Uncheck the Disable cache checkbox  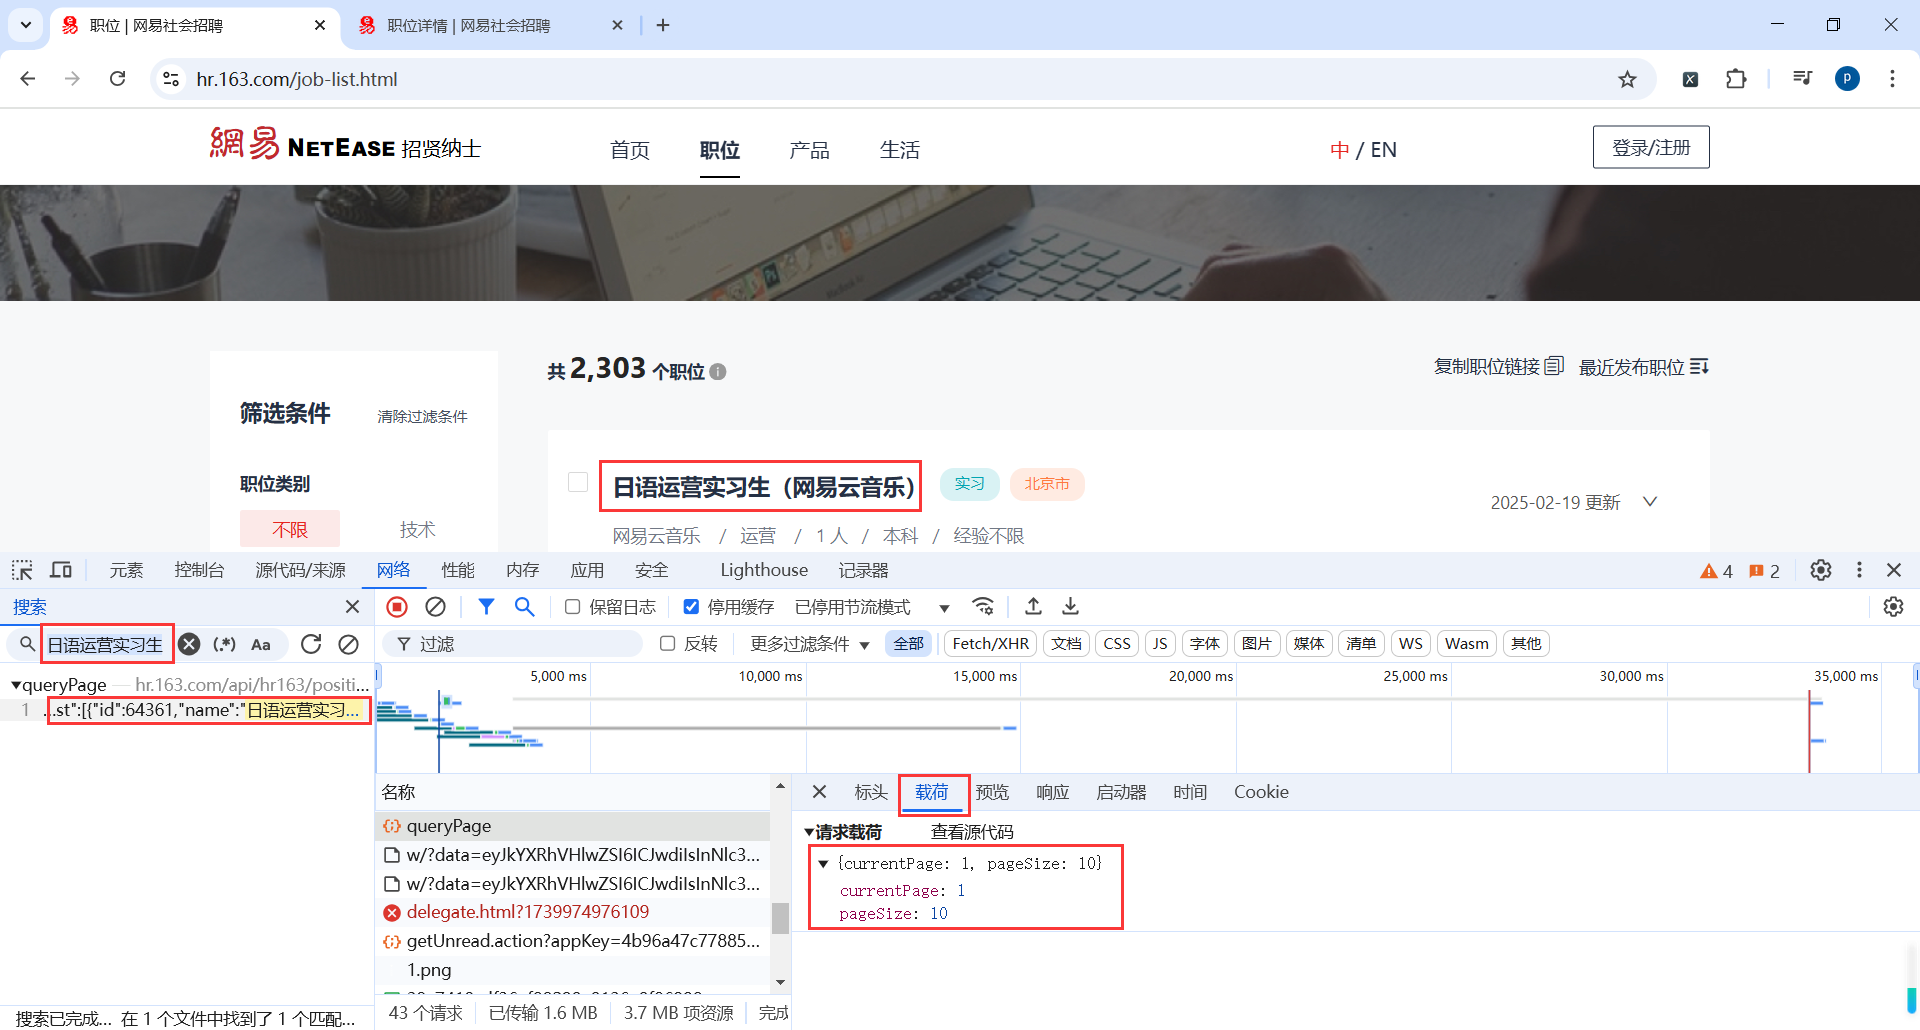point(691,607)
